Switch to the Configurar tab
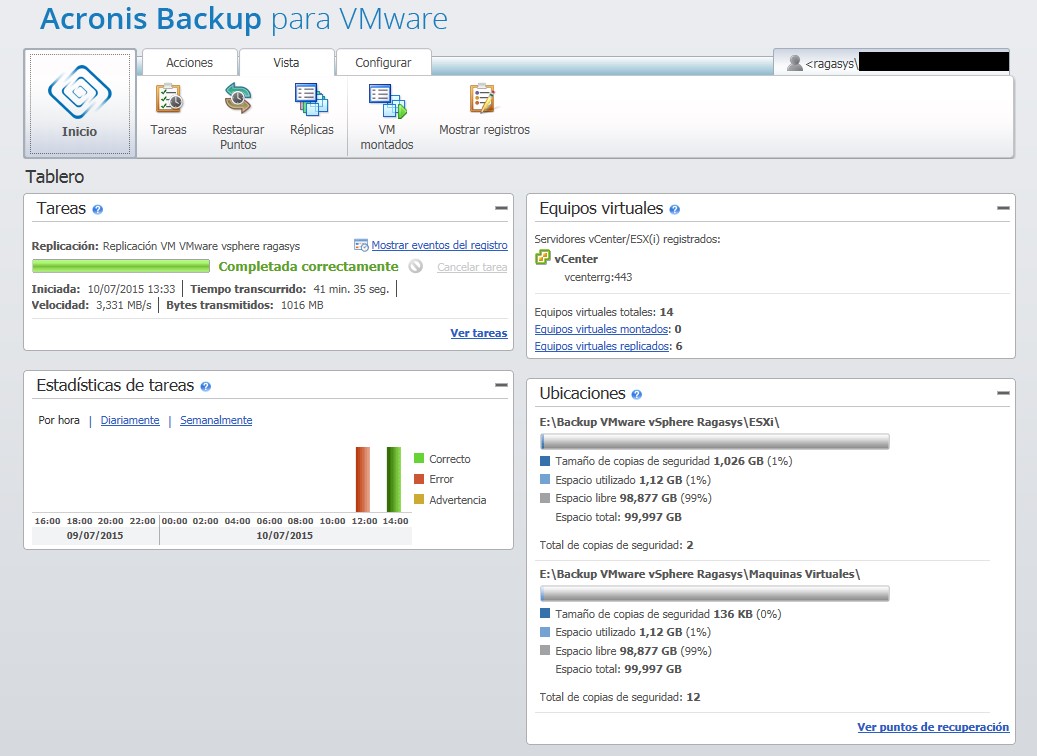This screenshot has width=1037, height=756. point(384,63)
